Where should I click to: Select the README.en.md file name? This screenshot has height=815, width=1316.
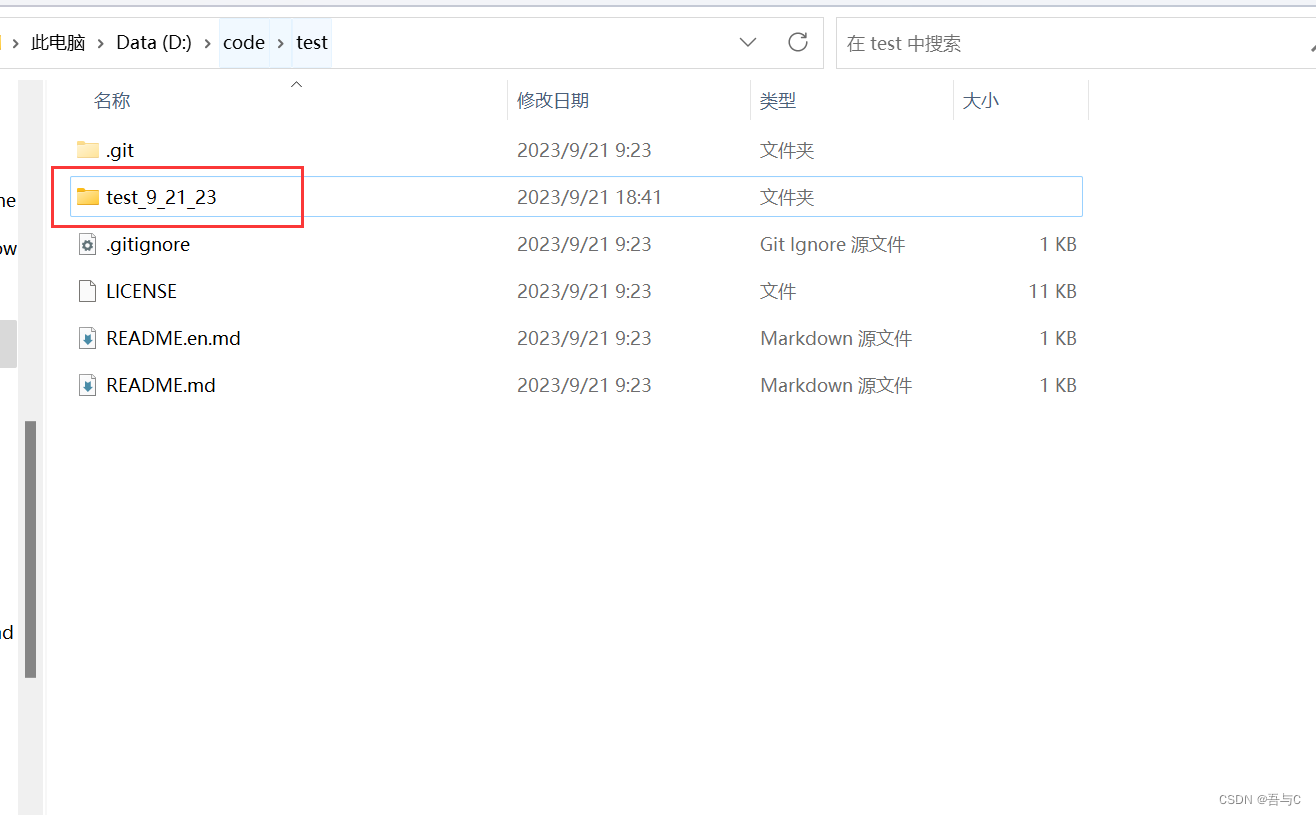click(173, 338)
